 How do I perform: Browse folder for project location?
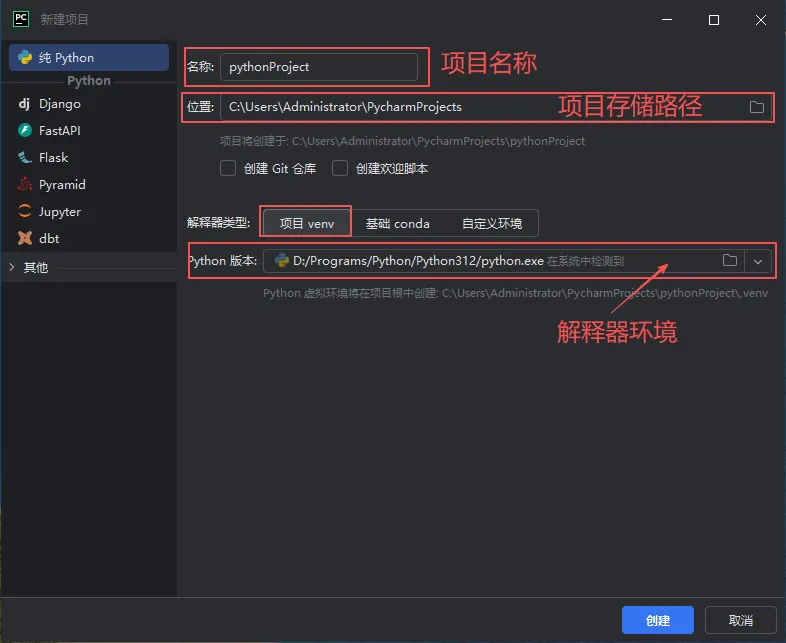756,107
